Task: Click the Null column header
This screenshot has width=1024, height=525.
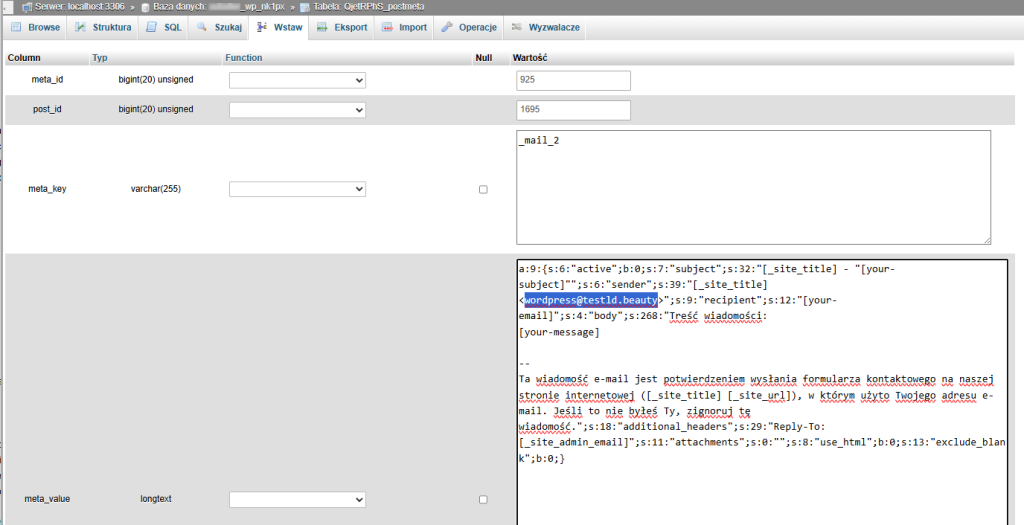Action: click(483, 57)
